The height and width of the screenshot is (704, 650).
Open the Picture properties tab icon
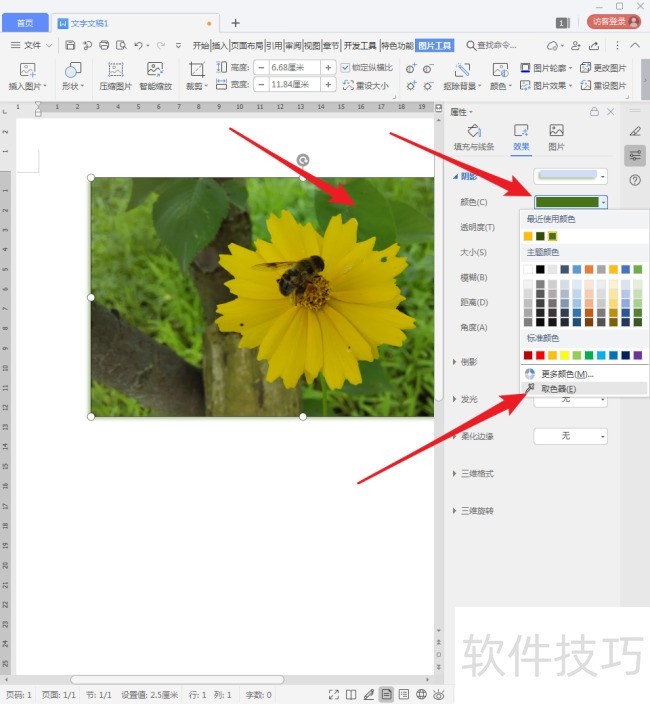[556, 131]
